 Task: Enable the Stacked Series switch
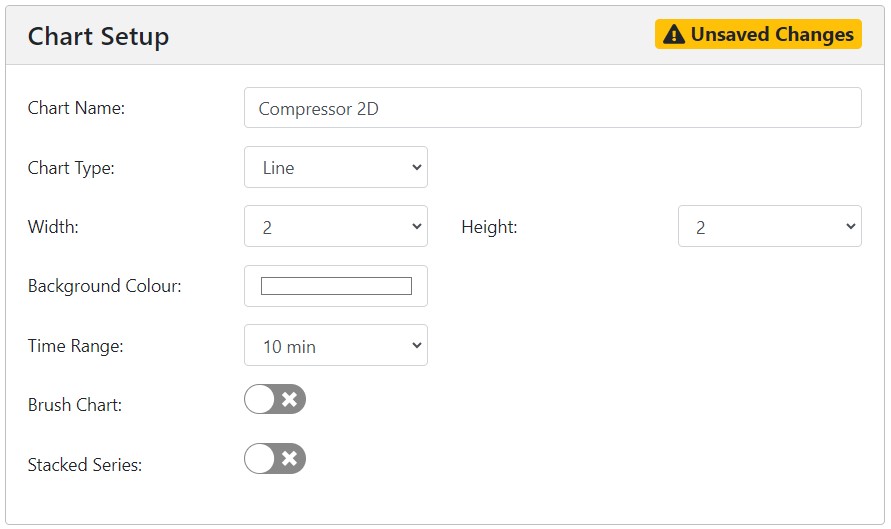click(x=275, y=459)
